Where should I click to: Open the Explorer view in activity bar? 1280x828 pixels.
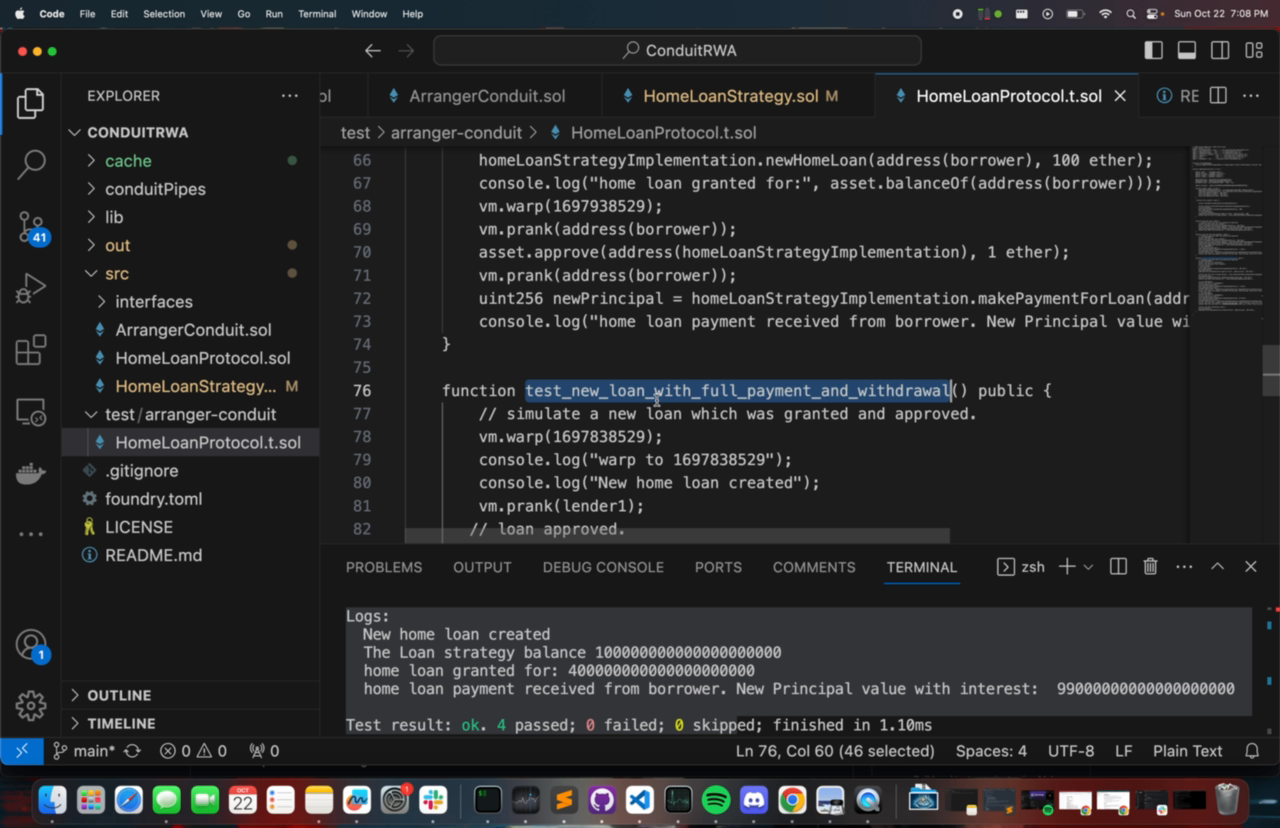(31, 103)
